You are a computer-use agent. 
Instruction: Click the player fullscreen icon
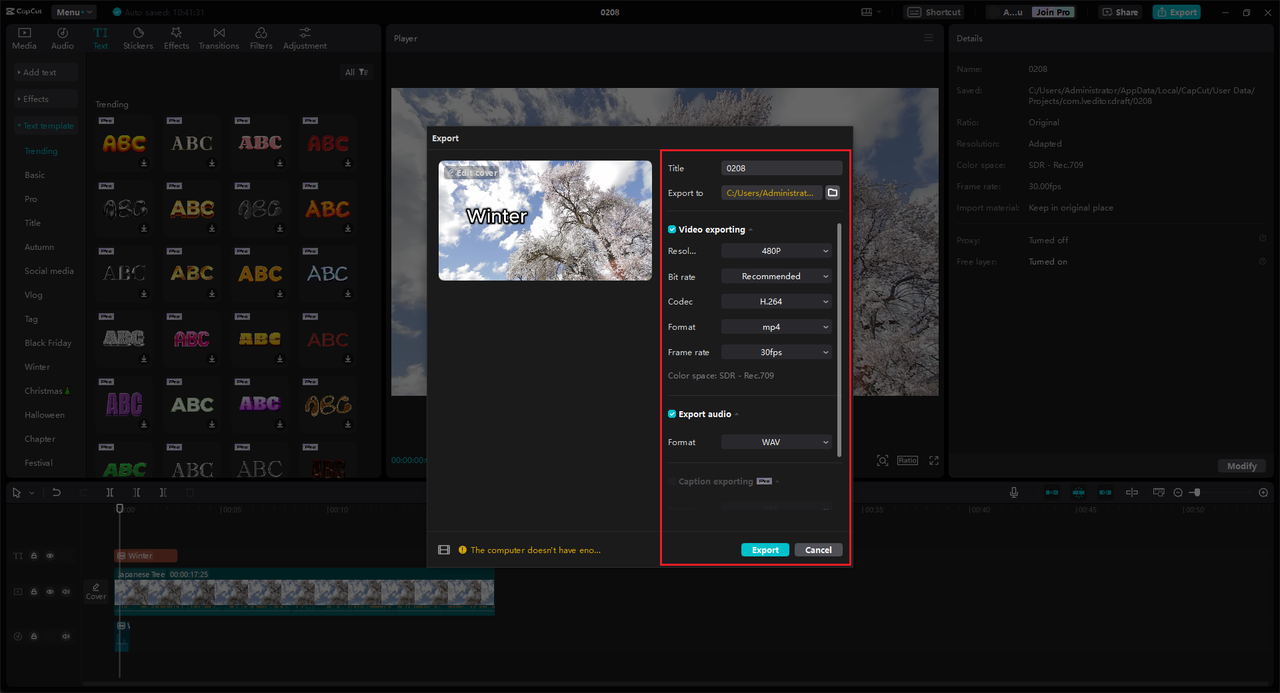click(934, 461)
